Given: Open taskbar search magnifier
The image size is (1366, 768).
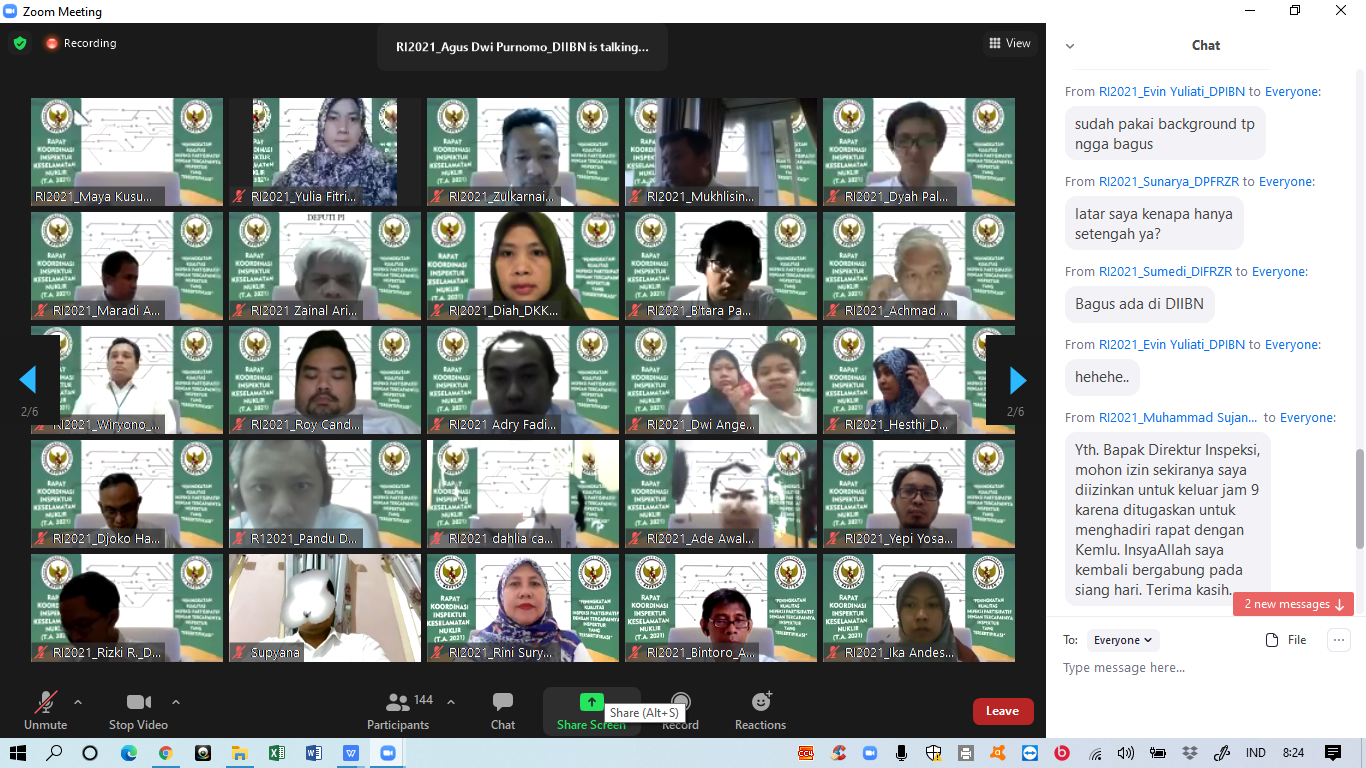Looking at the screenshot, I should (53, 753).
